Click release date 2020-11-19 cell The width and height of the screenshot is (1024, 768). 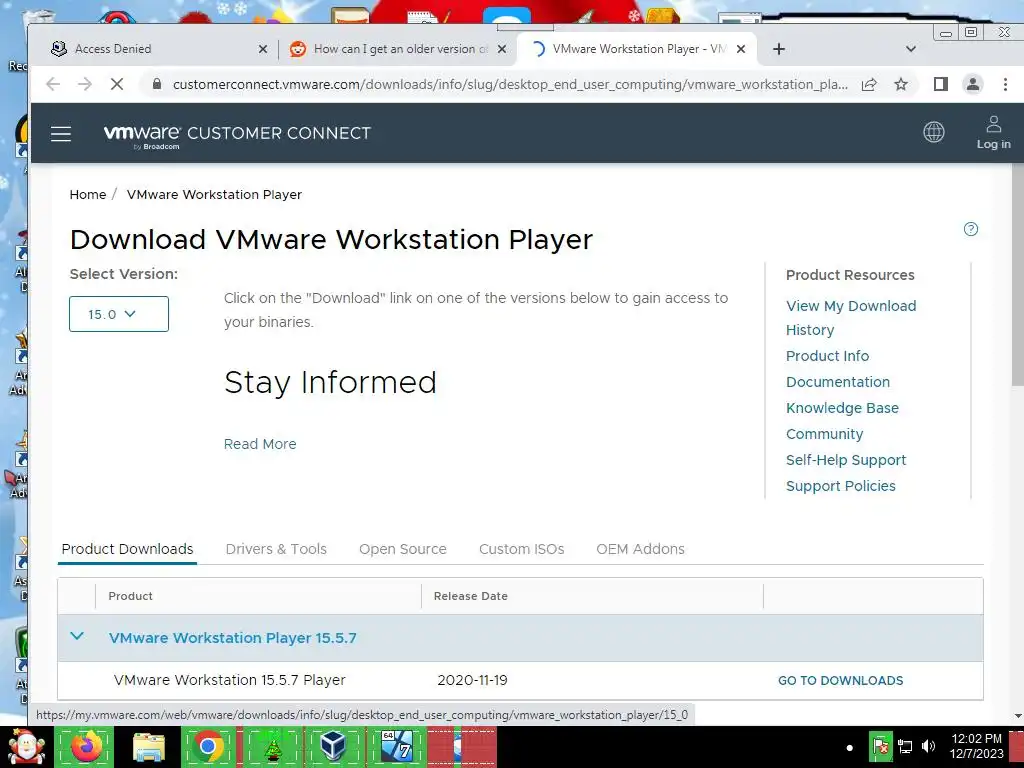(x=473, y=680)
